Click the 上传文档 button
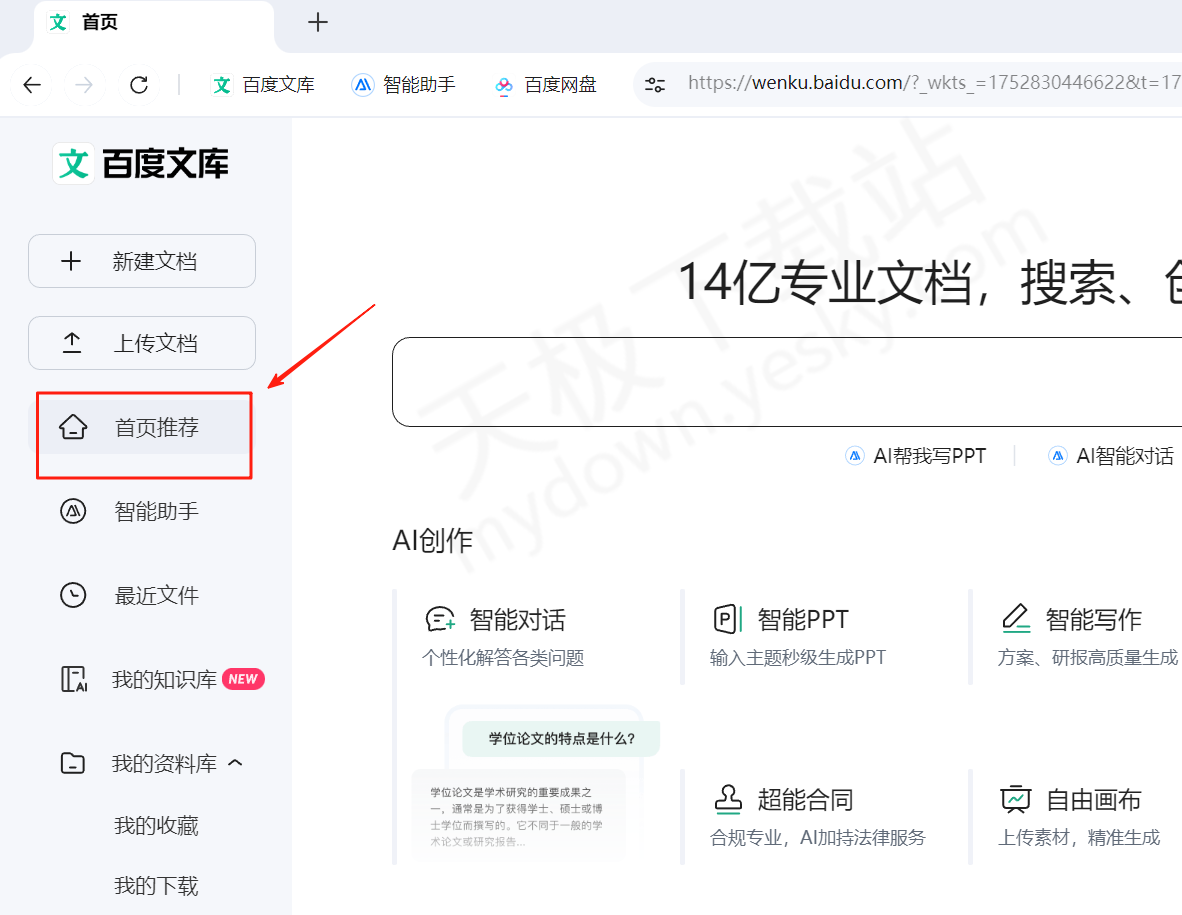This screenshot has height=915, width=1182. pos(142,343)
